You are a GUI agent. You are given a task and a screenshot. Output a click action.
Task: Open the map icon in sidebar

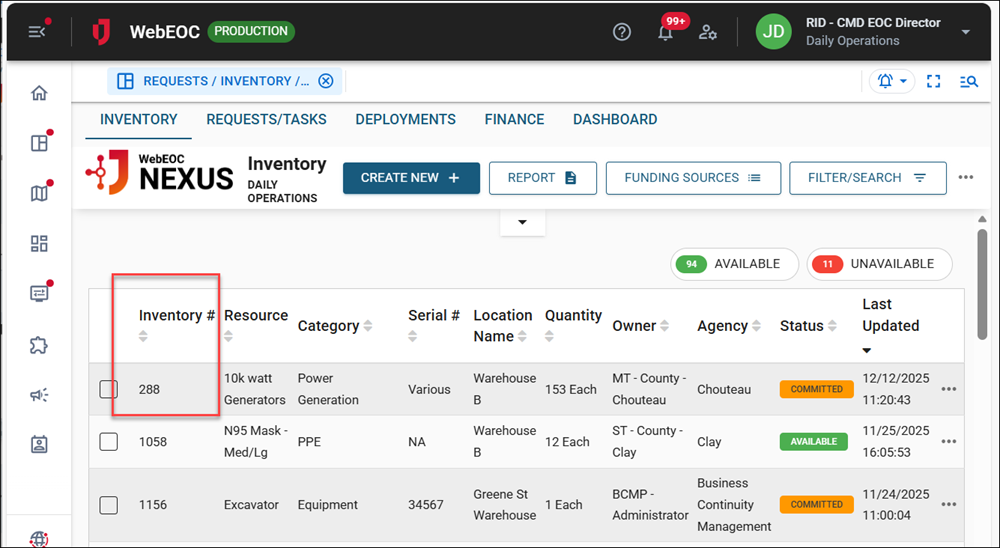(x=39, y=193)
